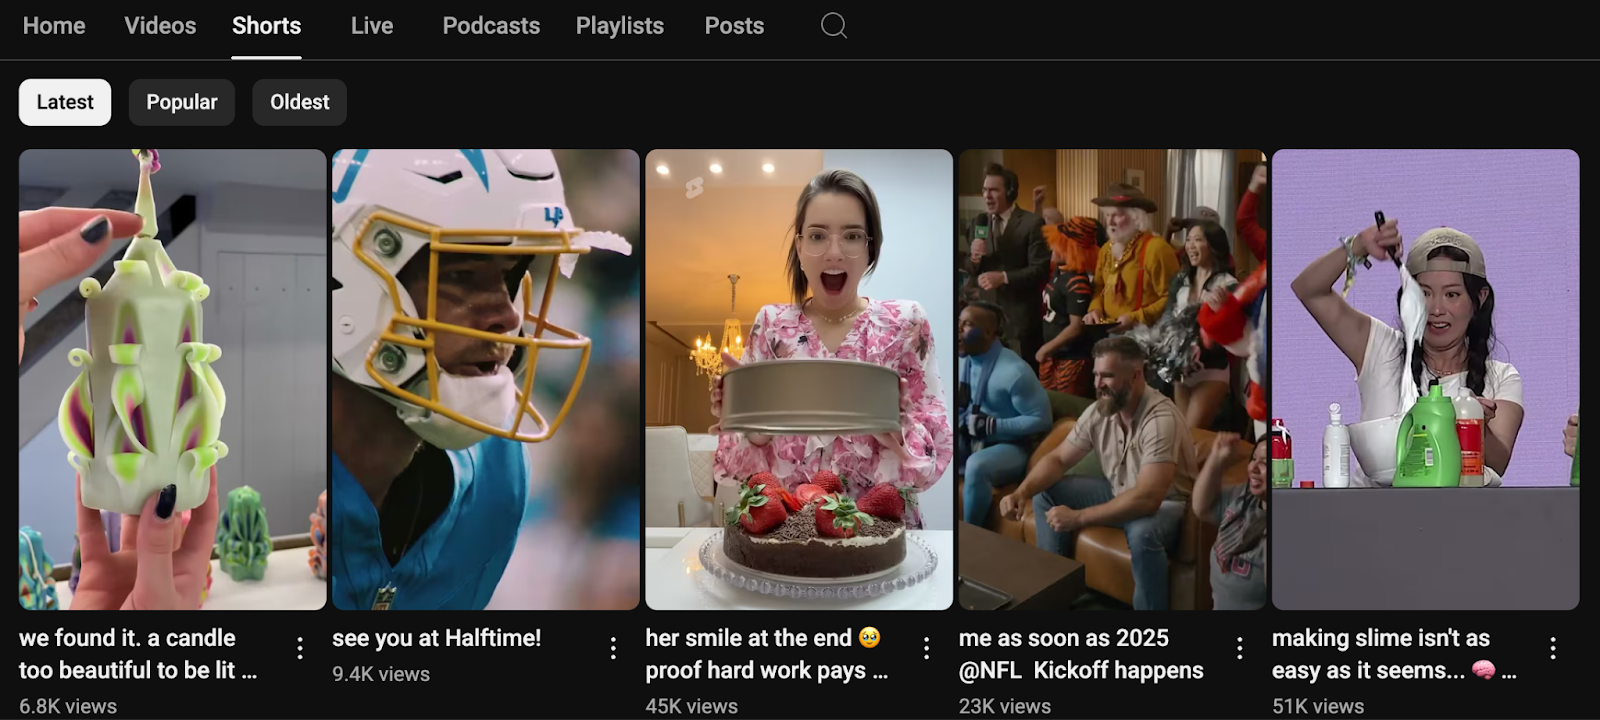Play the NFL Kickoff crowd short thumbnail
Screen dimensions: 1600x720
1112,380
